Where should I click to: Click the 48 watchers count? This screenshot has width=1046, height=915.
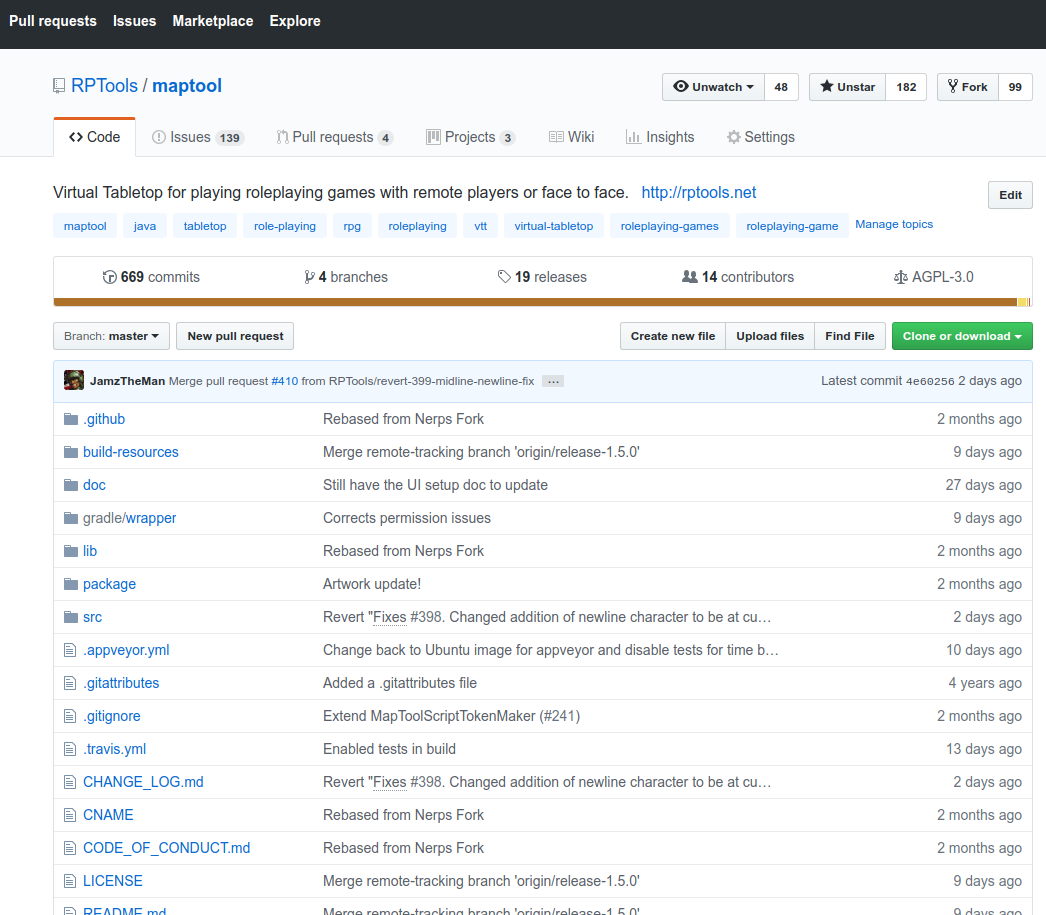(x=781, y=87)
